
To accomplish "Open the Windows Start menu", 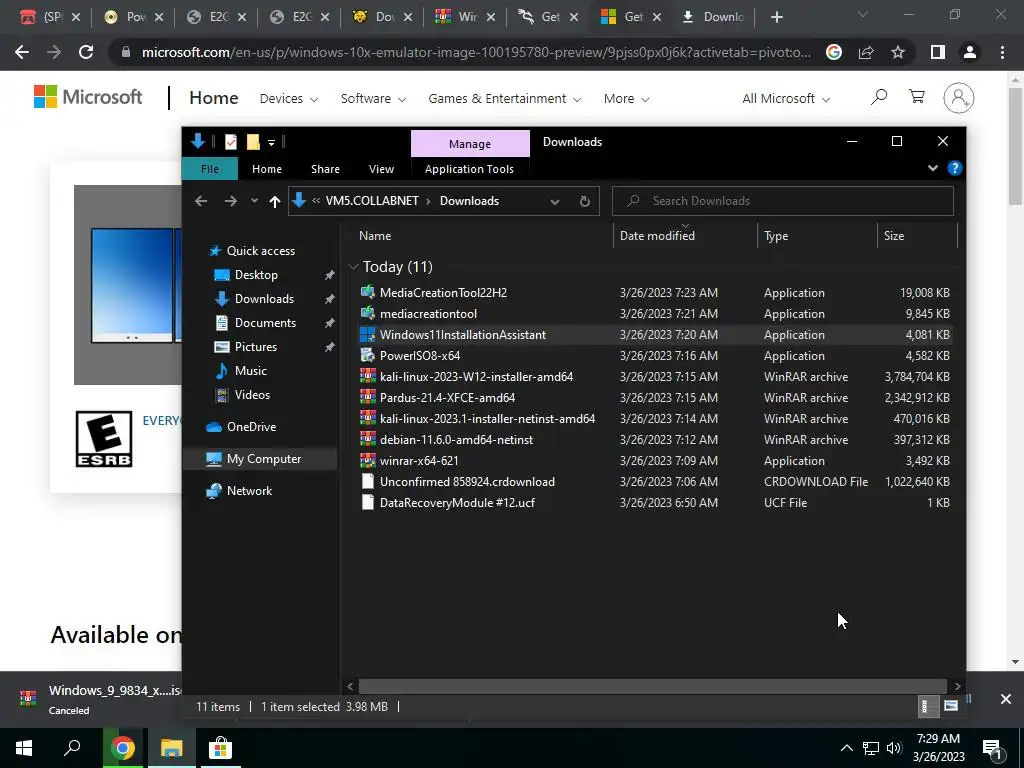I will coord(24,748).
